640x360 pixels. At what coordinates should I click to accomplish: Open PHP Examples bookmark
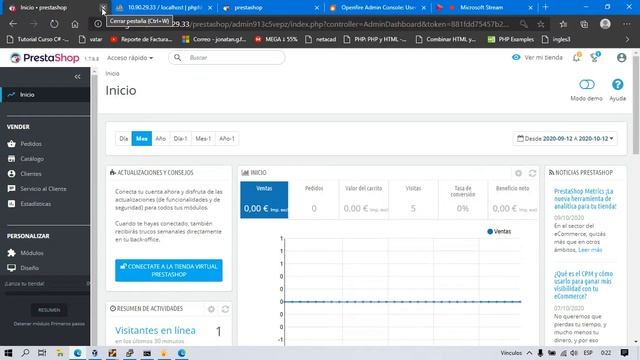(511, 39)
